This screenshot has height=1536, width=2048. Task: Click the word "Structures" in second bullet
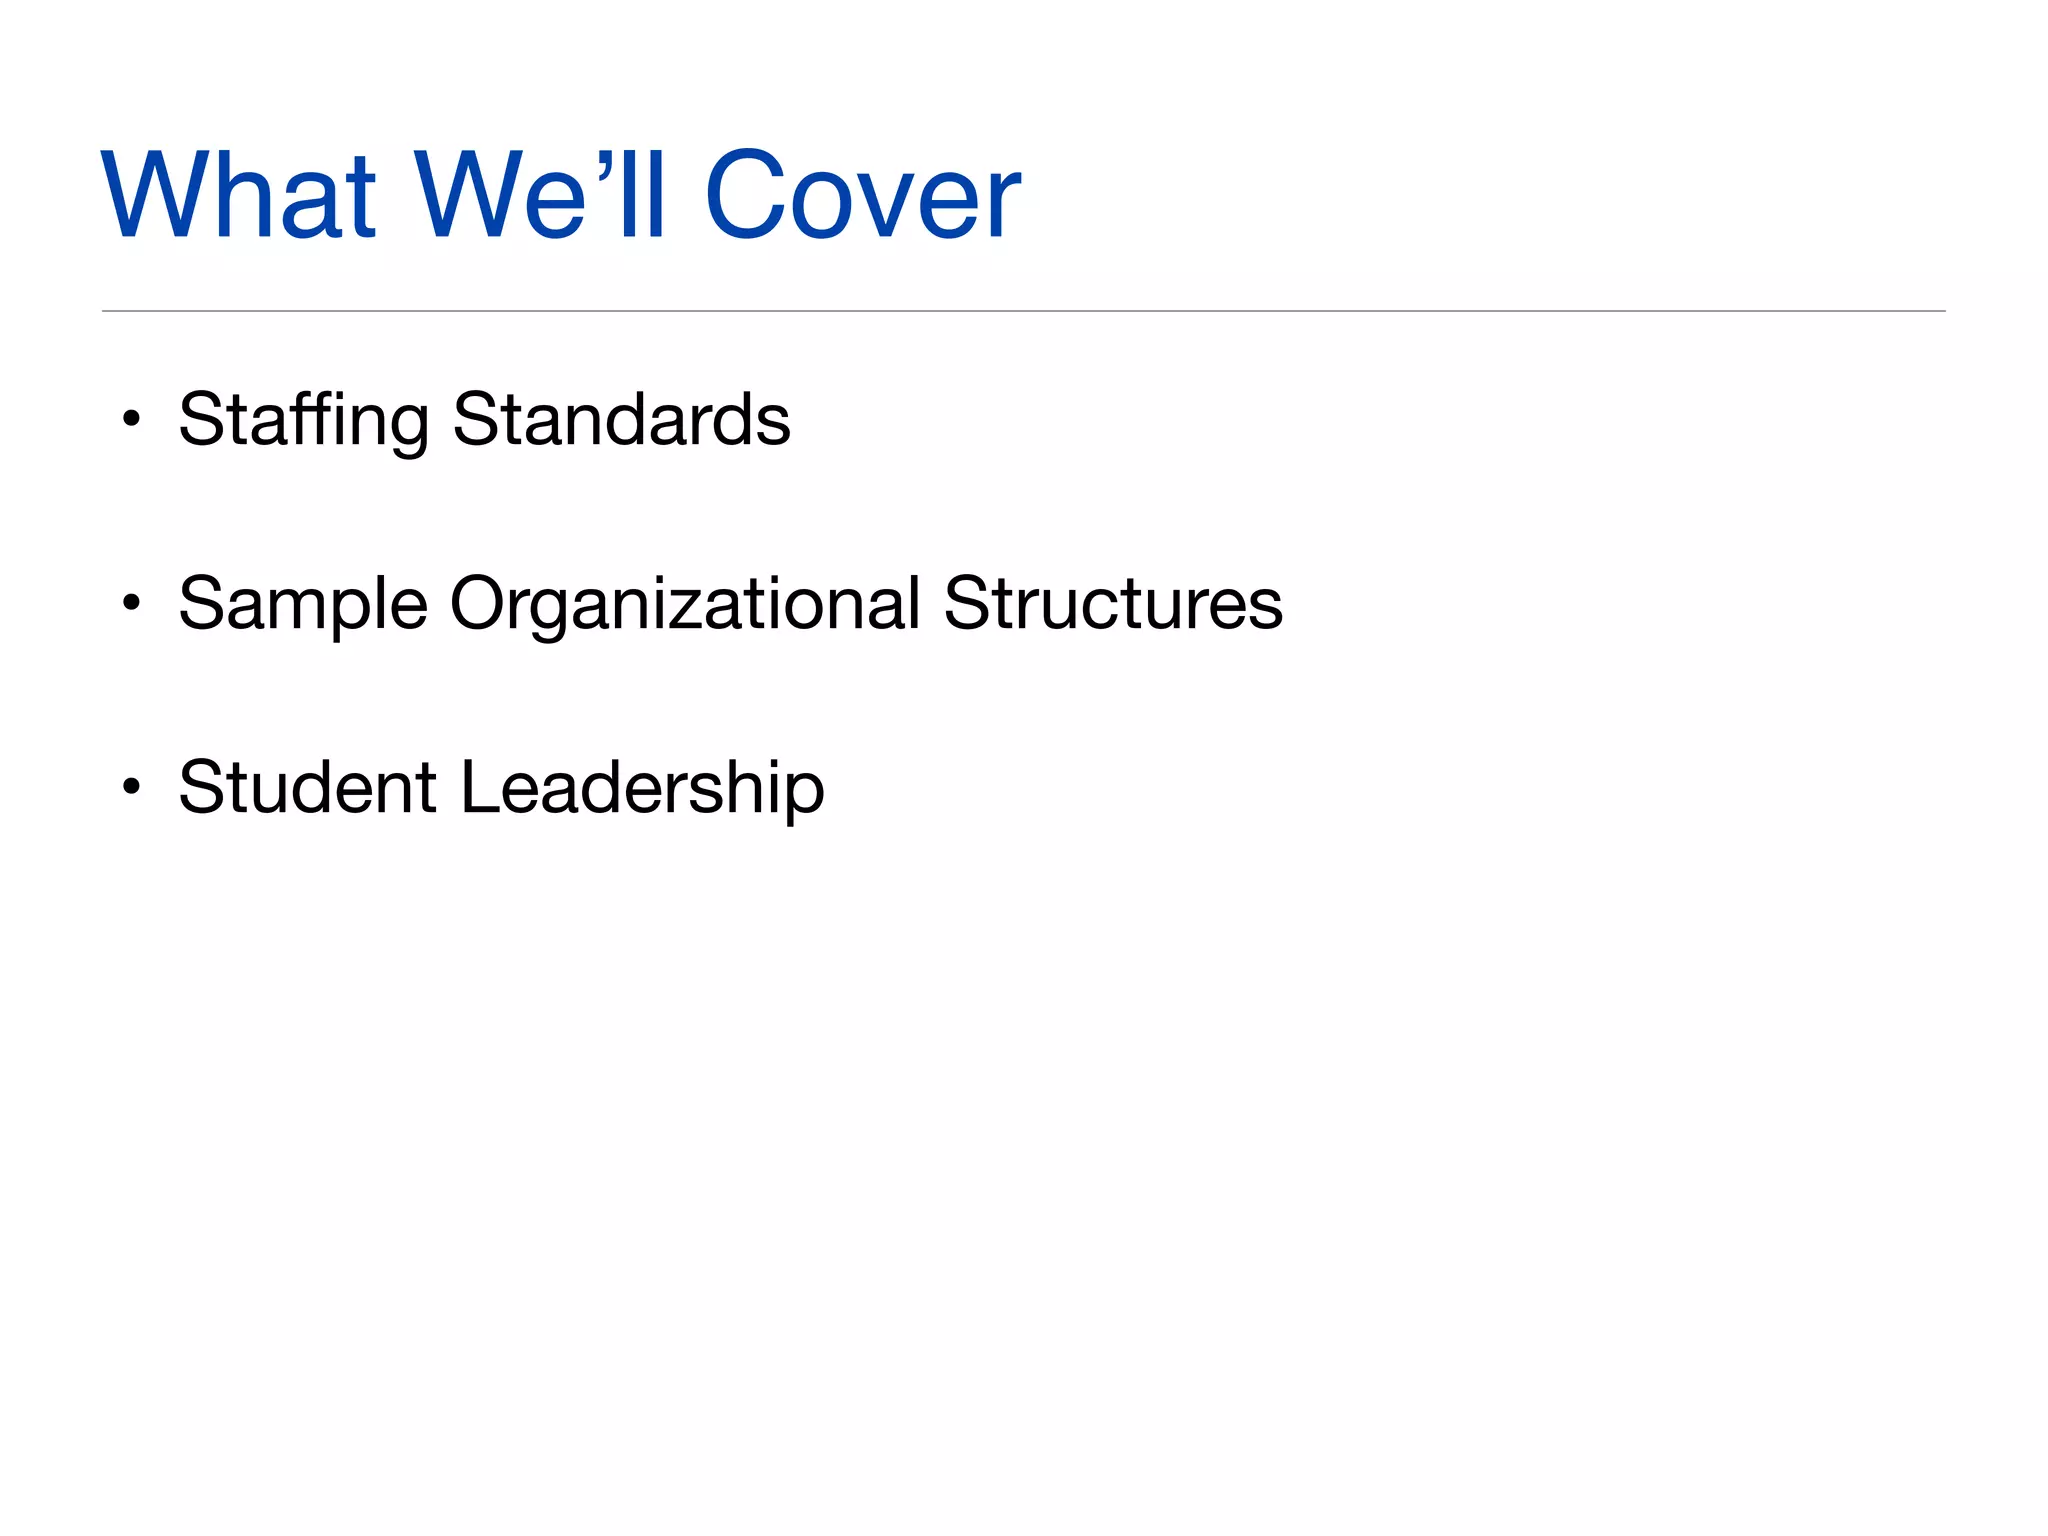1112,604
